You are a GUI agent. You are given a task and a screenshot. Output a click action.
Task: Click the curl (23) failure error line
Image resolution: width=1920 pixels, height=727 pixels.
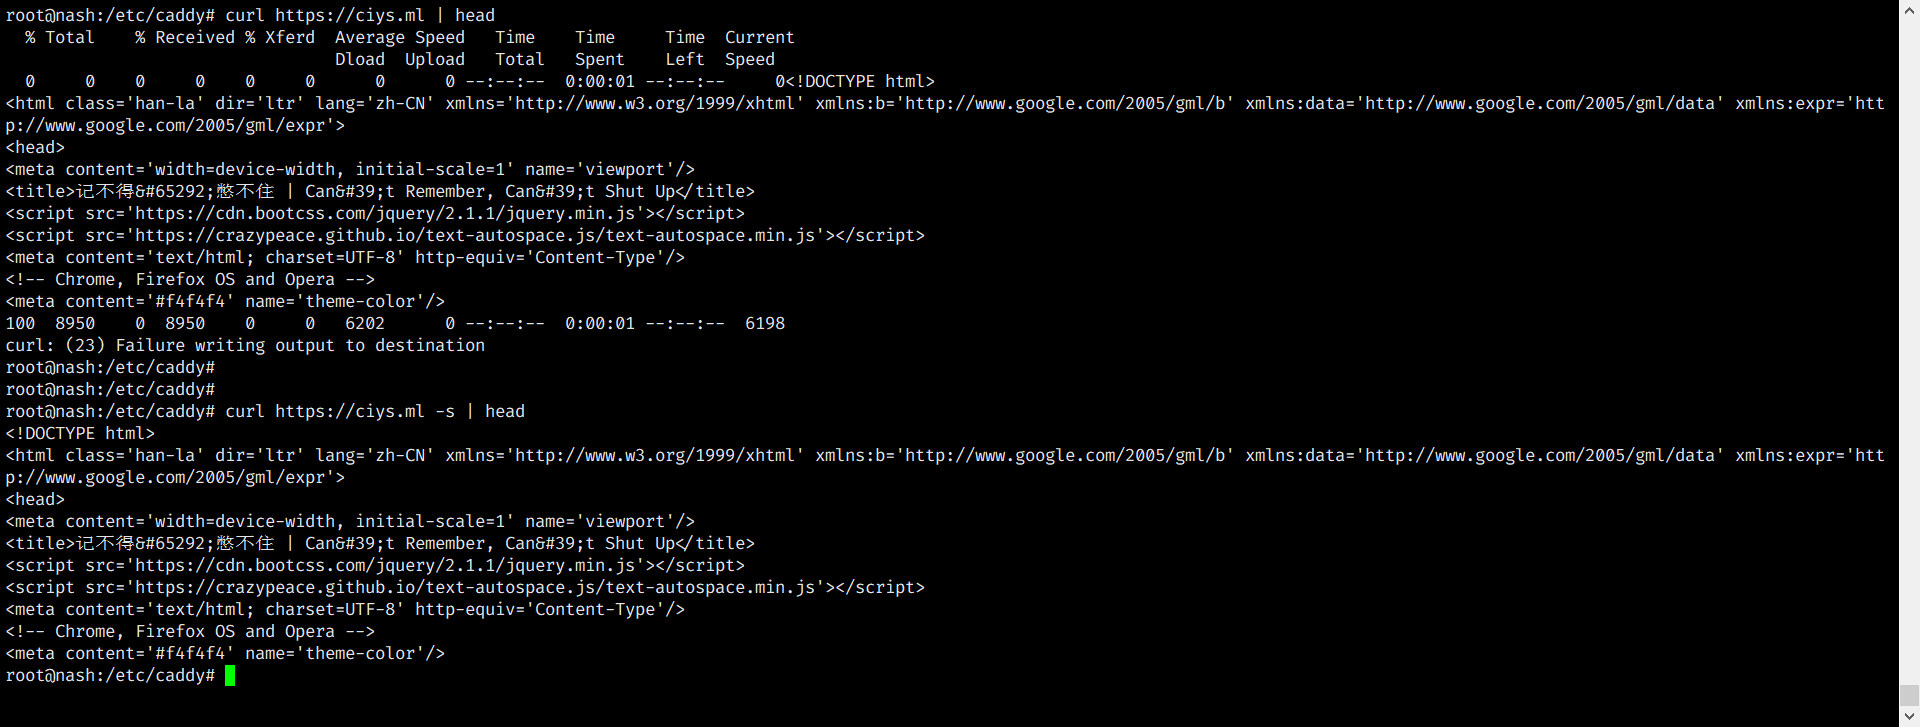[245, 345]
